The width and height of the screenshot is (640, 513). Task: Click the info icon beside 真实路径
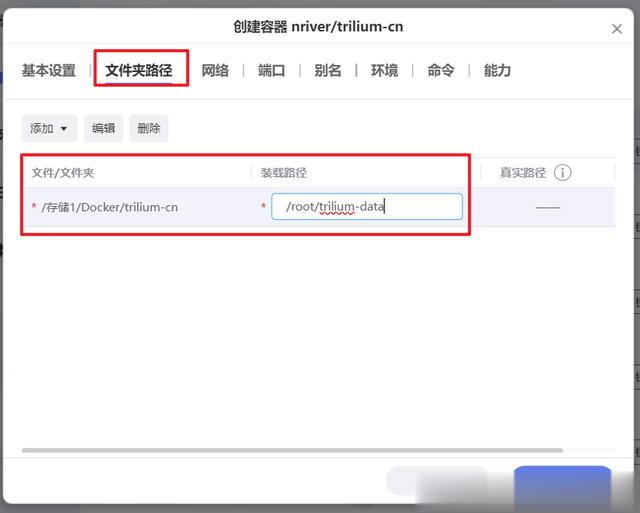coord(562,173)
